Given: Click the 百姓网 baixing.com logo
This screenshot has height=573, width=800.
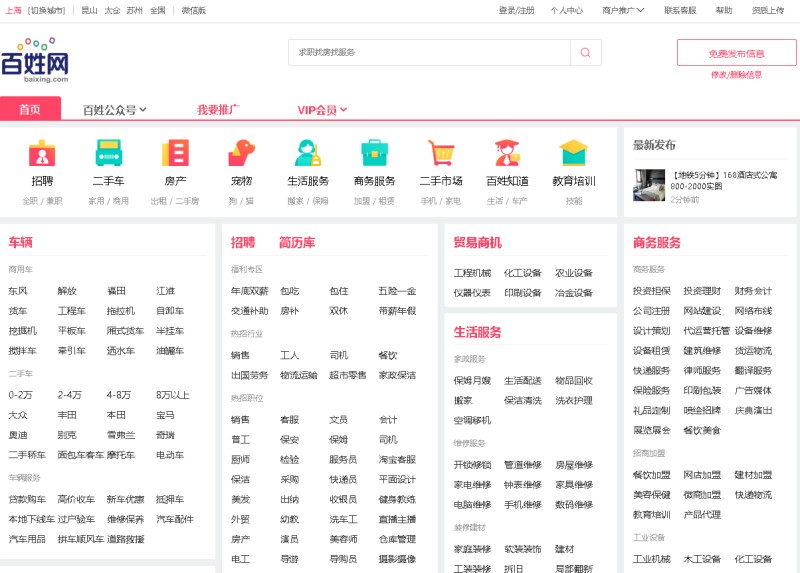Looking at the screenshot, I should click(x=35, y=60).
